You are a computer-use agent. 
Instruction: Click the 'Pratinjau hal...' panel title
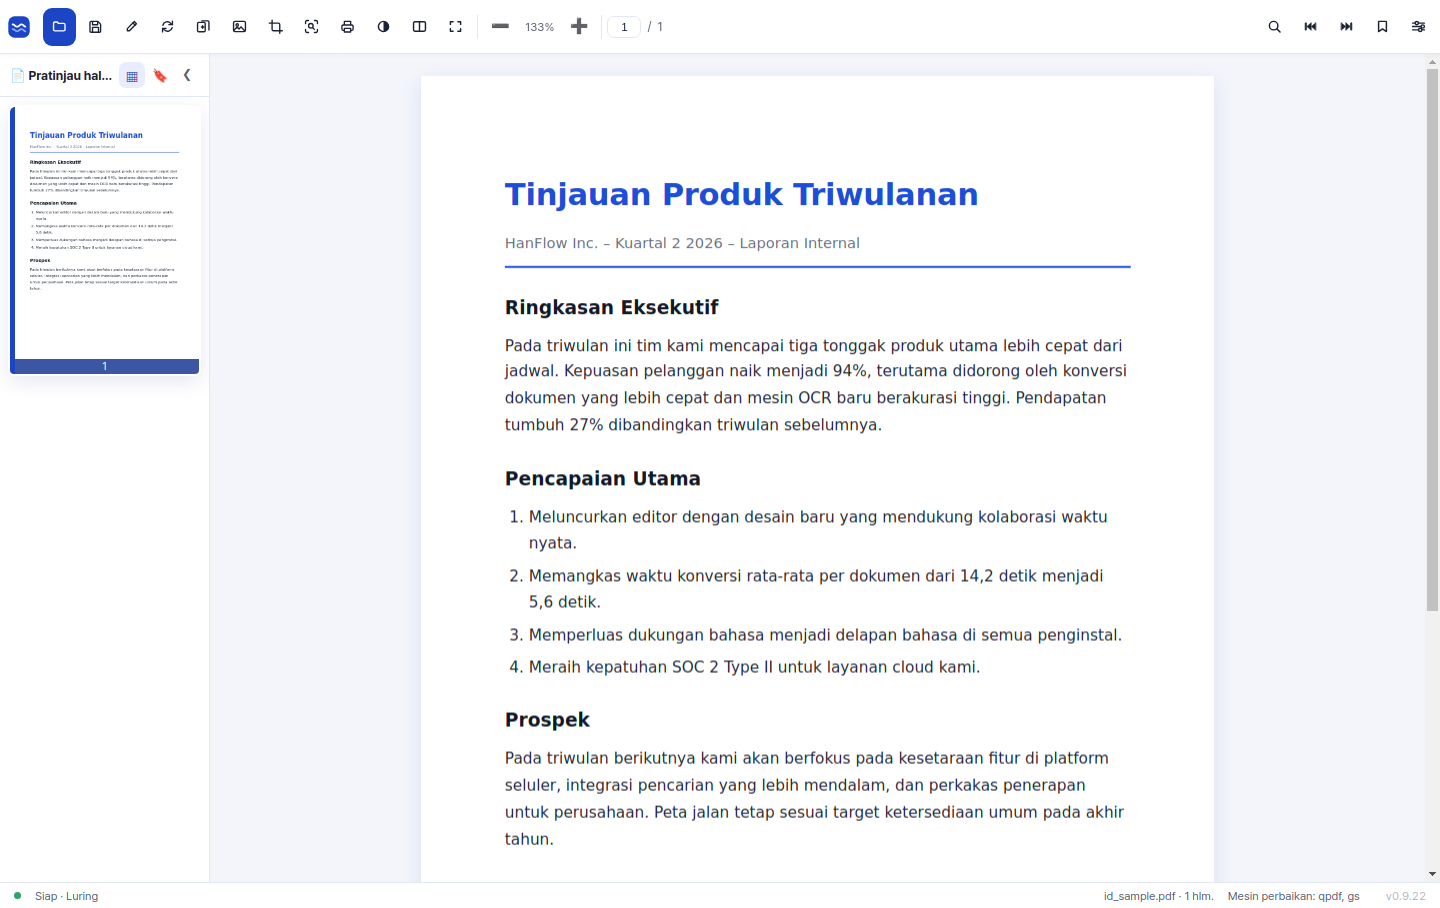(x=70, y=76)
